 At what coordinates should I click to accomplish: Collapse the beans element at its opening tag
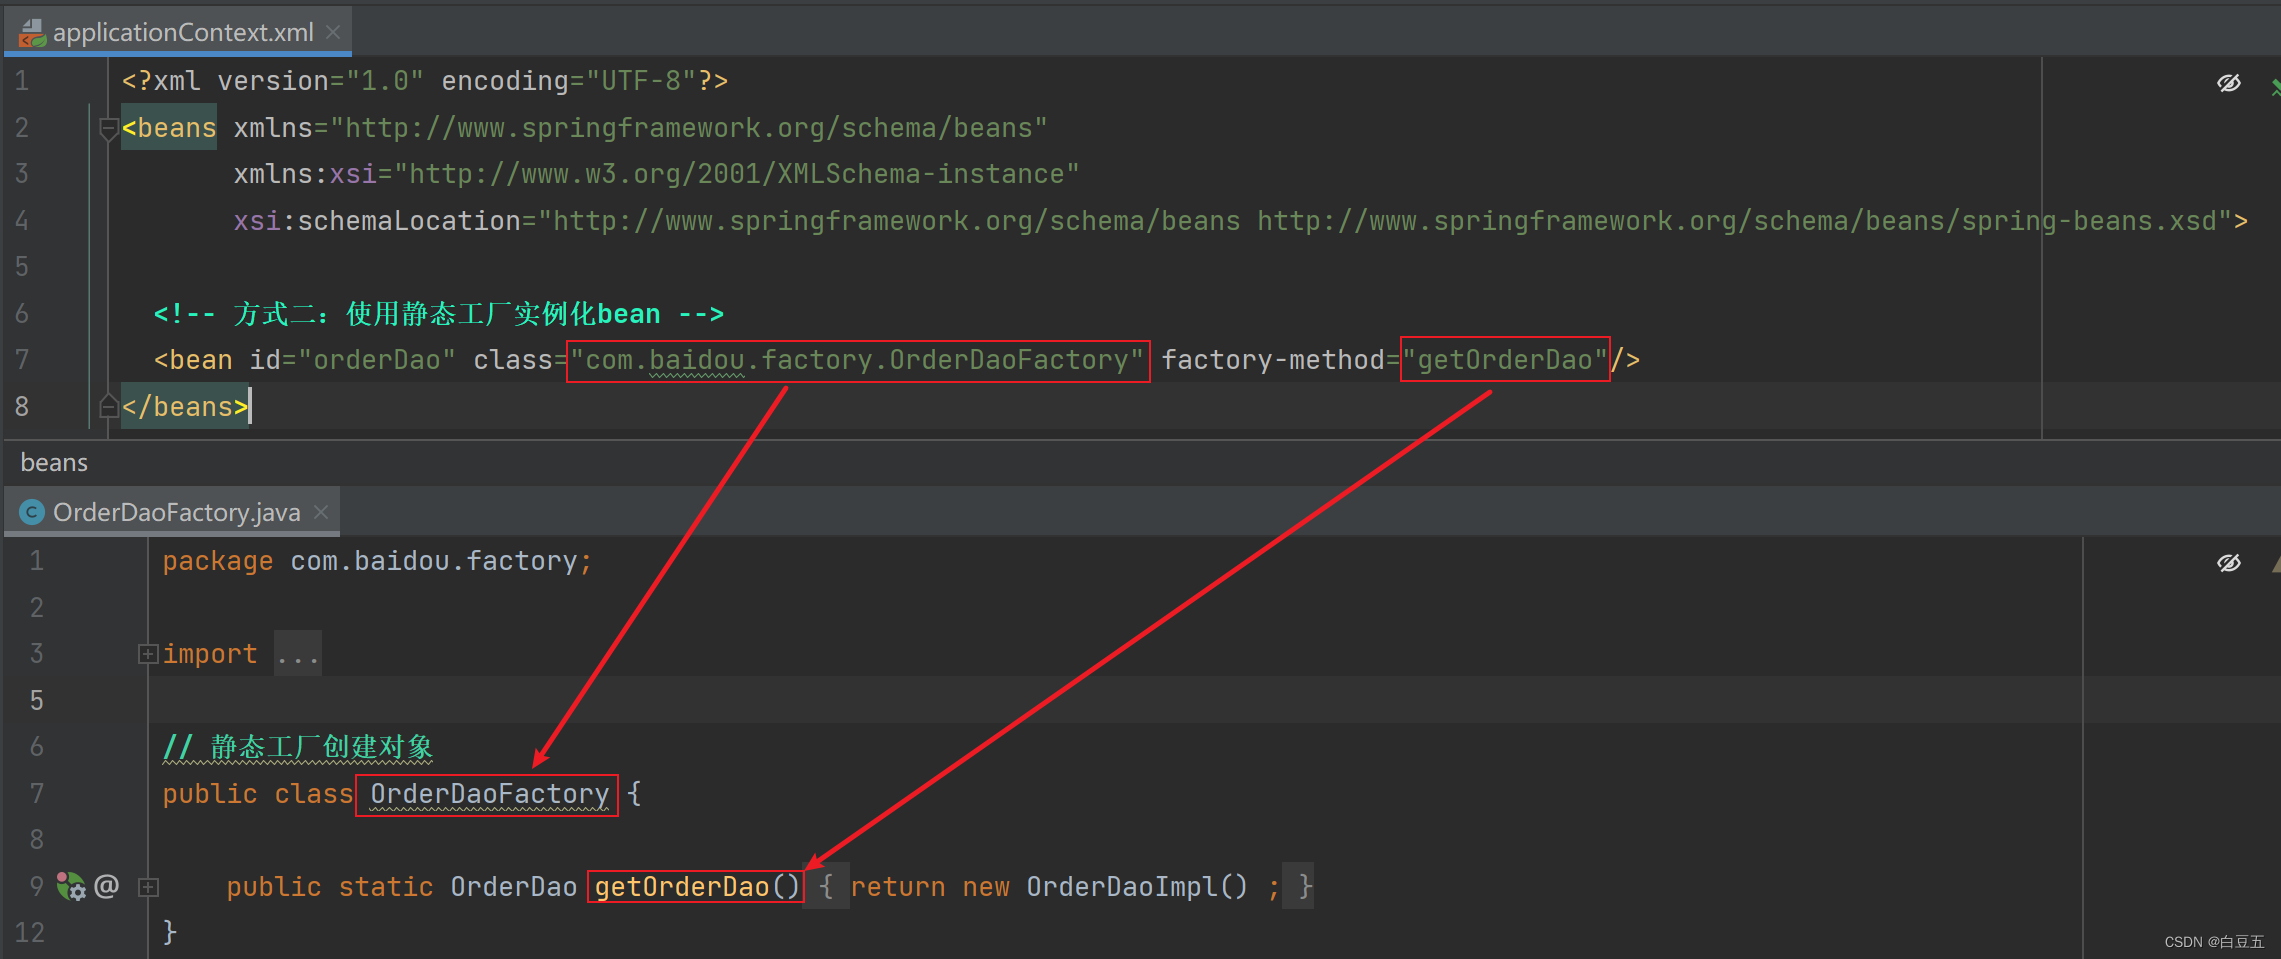[108, 128]
